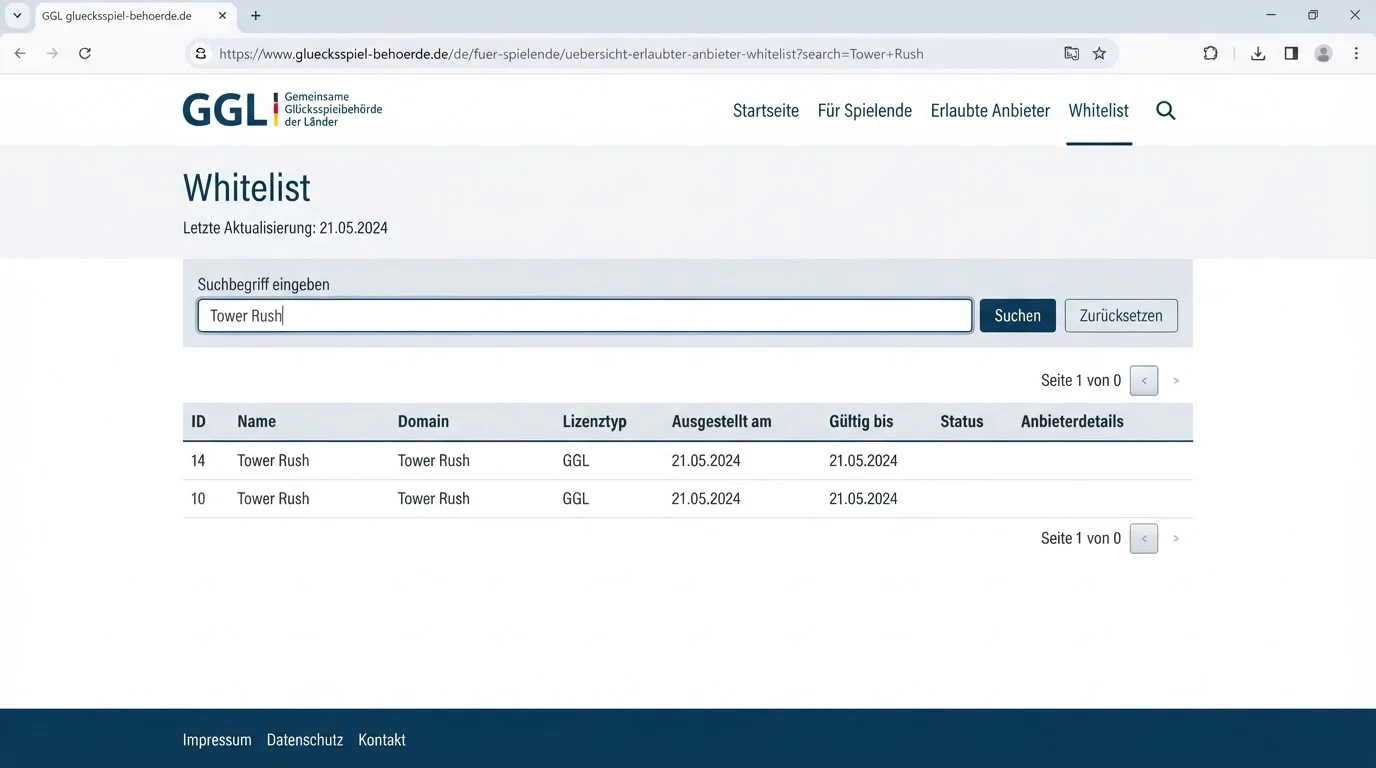
Task: Open the Impressum footer link
Action: click(x=217, y=741)
